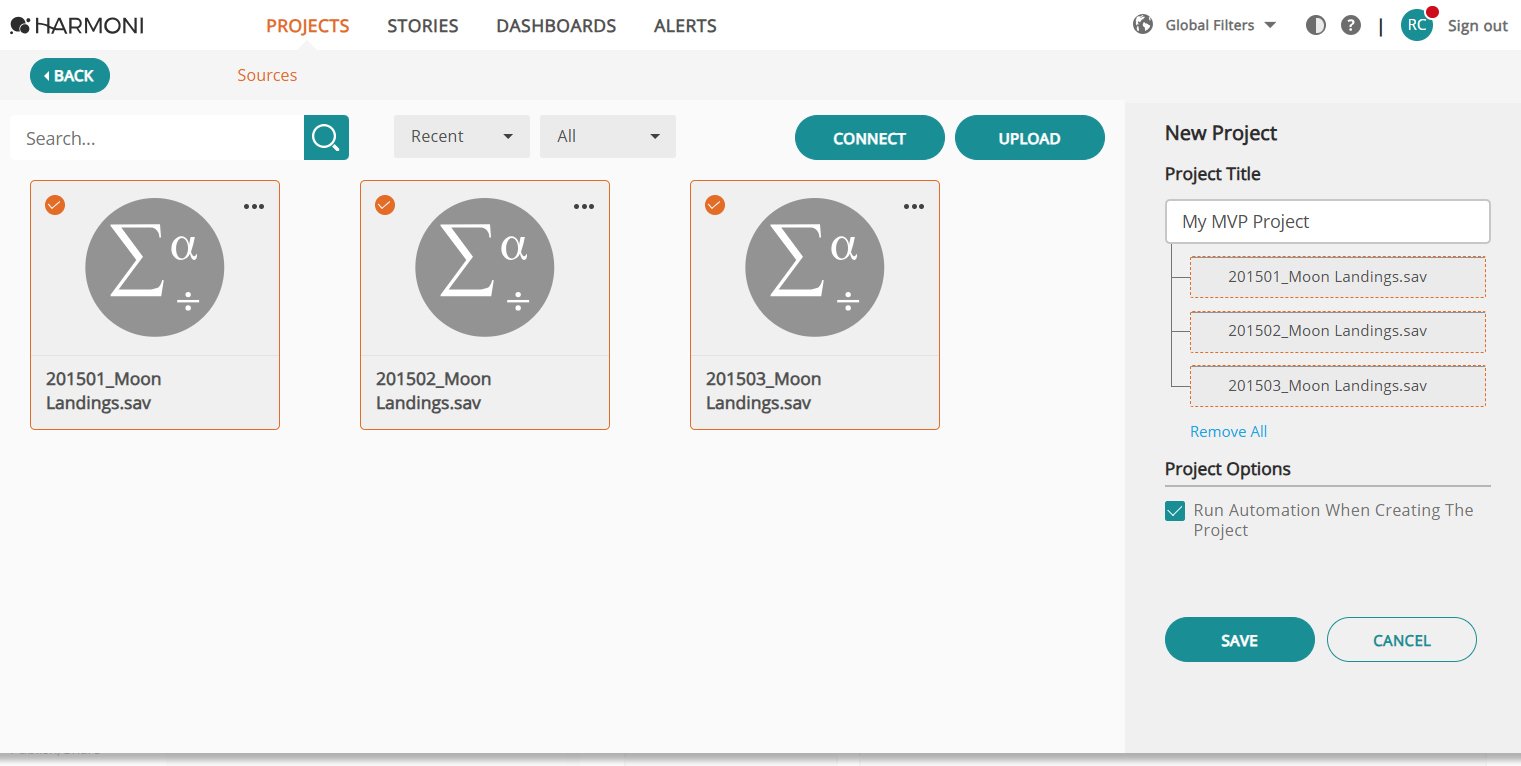Viewport: 1521px width, 766px height.
Task: Open the Global Filters dropdown arrow
Action: coord(1270,25)
